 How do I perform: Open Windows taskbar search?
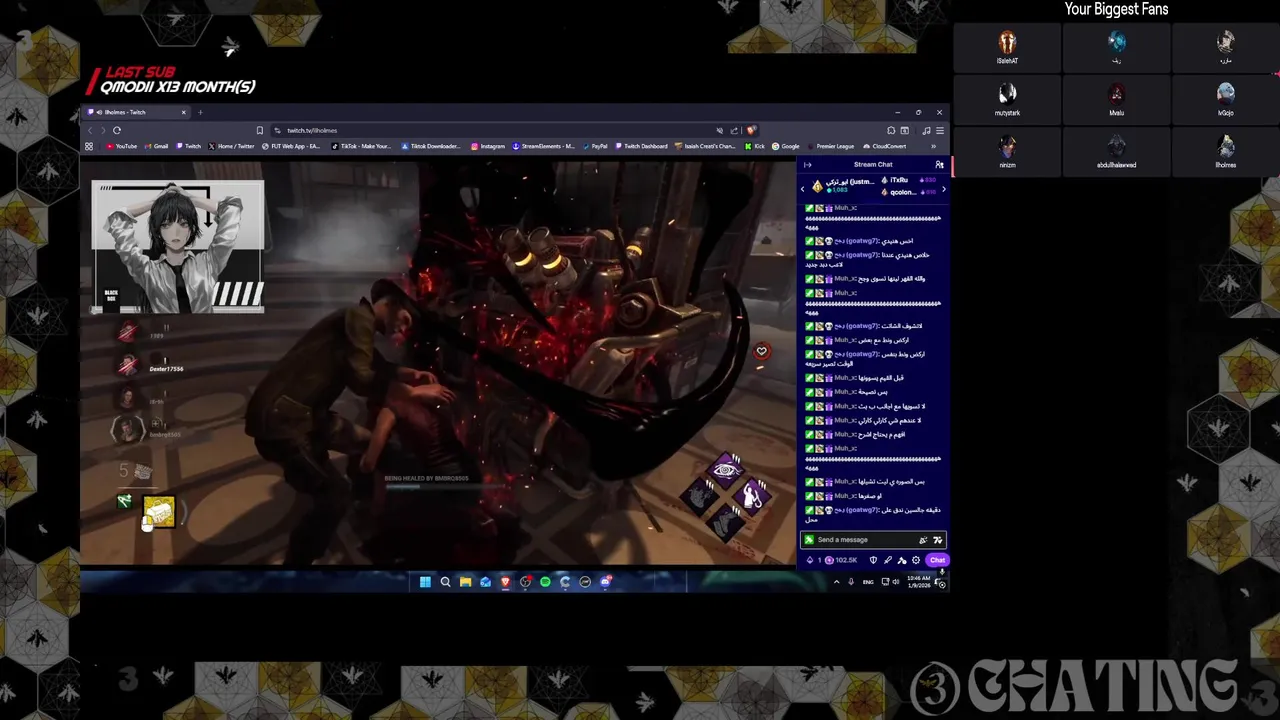pos(445,581)
